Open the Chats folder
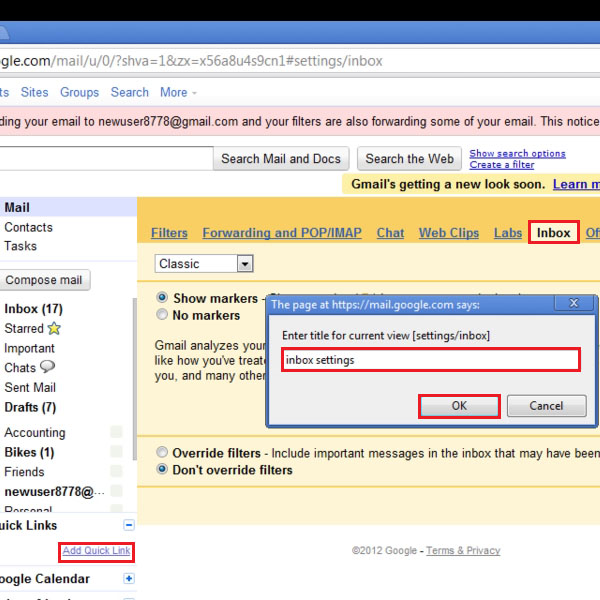 pos(20,368)
